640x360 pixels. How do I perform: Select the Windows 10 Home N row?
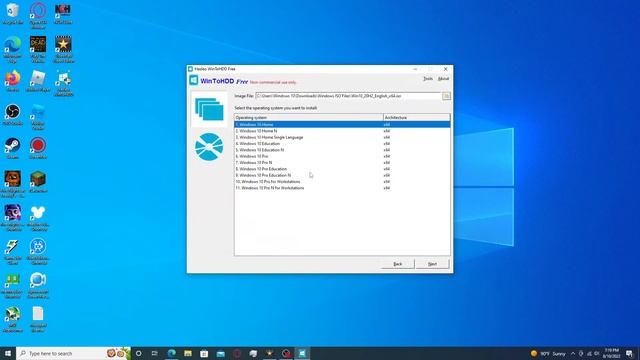342,131
